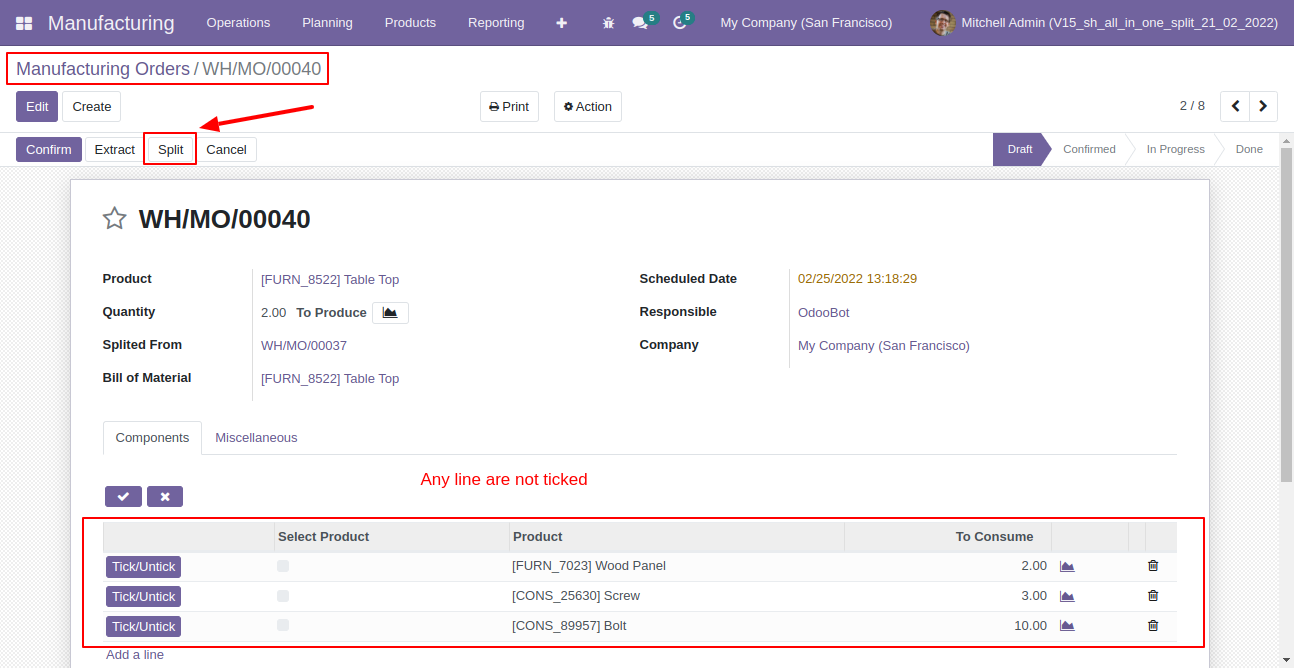This screenshot has width=1294, height=668.
Task: Click the Cancel button
Action: (x=227, y=150)
